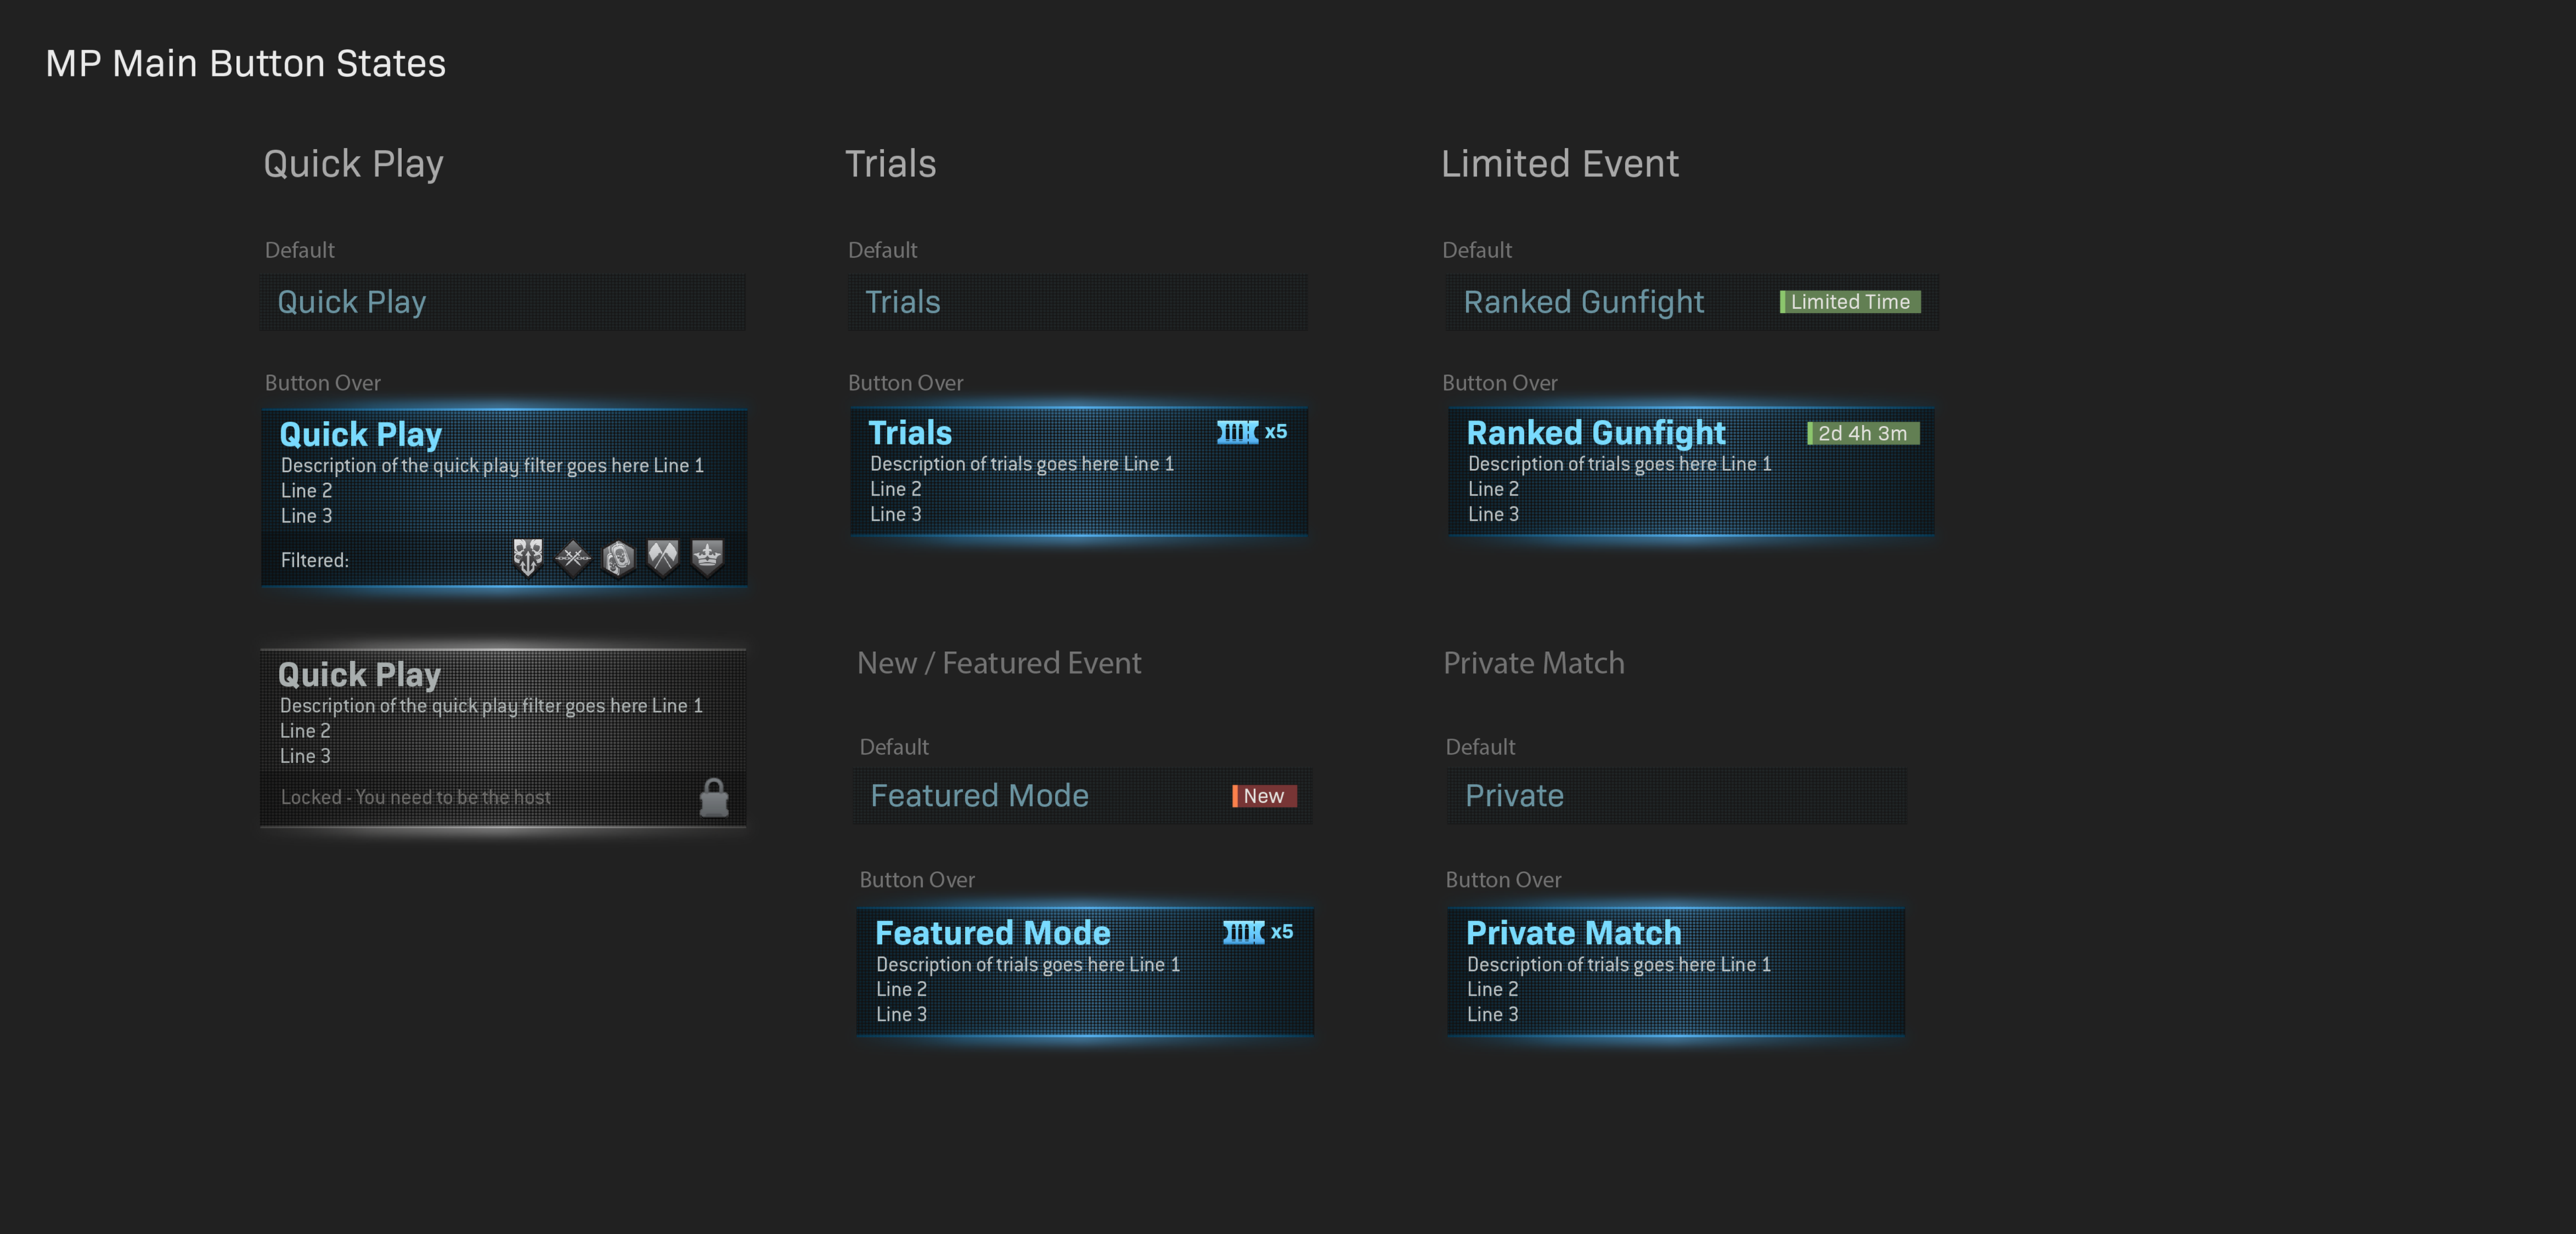The width and height of the screenshot is (2576, 1234).
Task: Click the dog tags skull filter icon
Action: (x=618, y=558)
